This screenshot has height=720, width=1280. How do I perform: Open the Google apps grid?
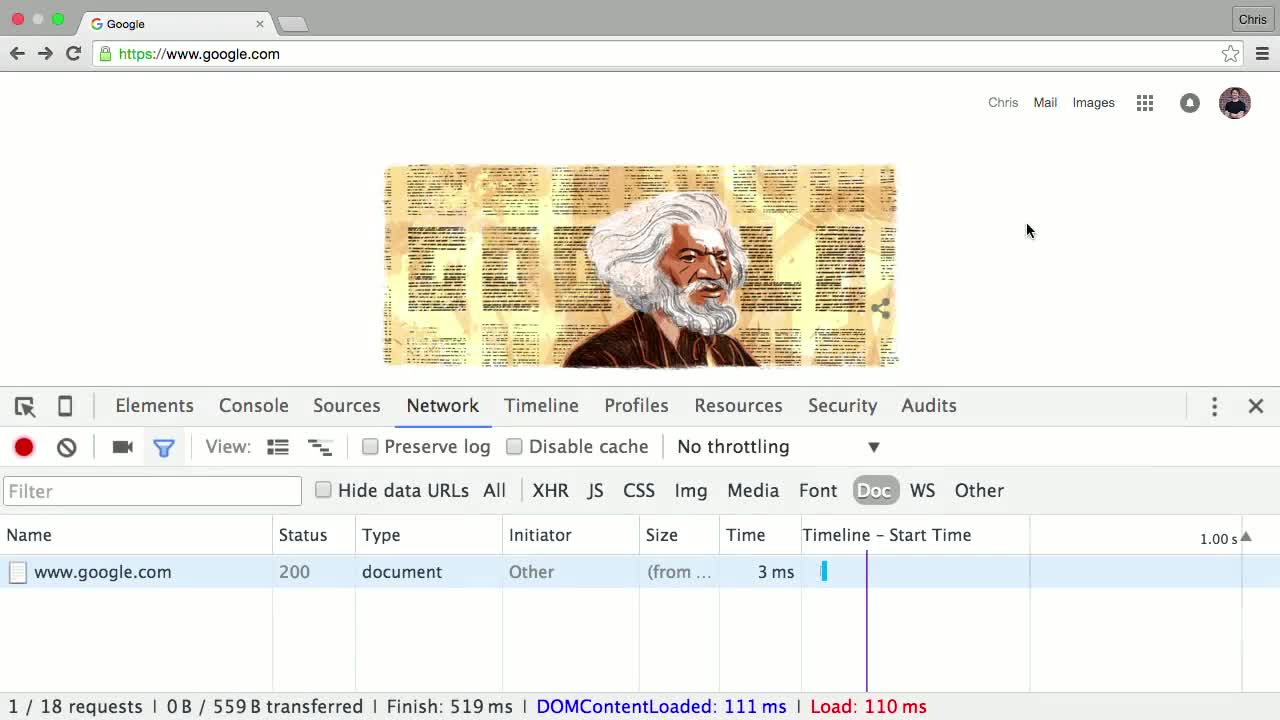[x=1145, y=103]
